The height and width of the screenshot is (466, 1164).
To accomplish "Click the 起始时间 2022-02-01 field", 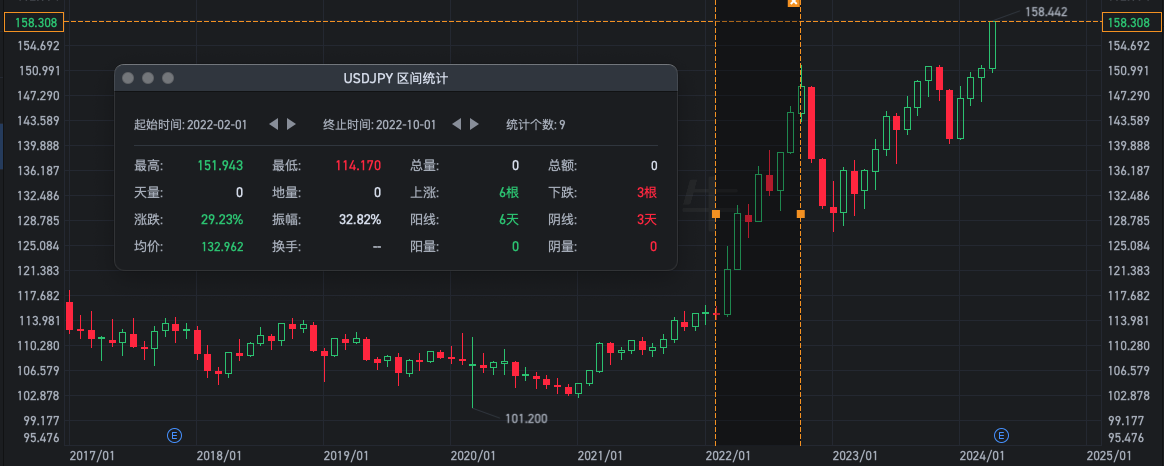I will click(x=190, y=124).
